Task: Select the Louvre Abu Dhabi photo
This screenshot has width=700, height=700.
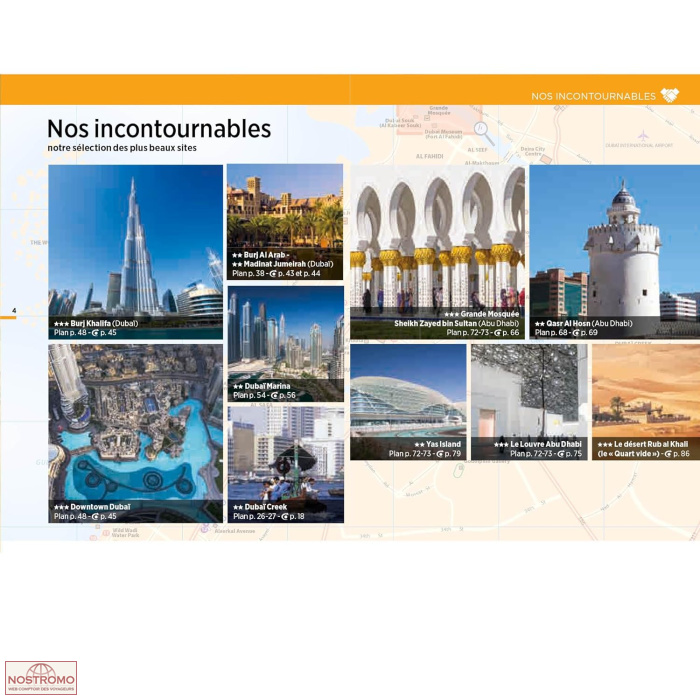Action: coord(529,402)
